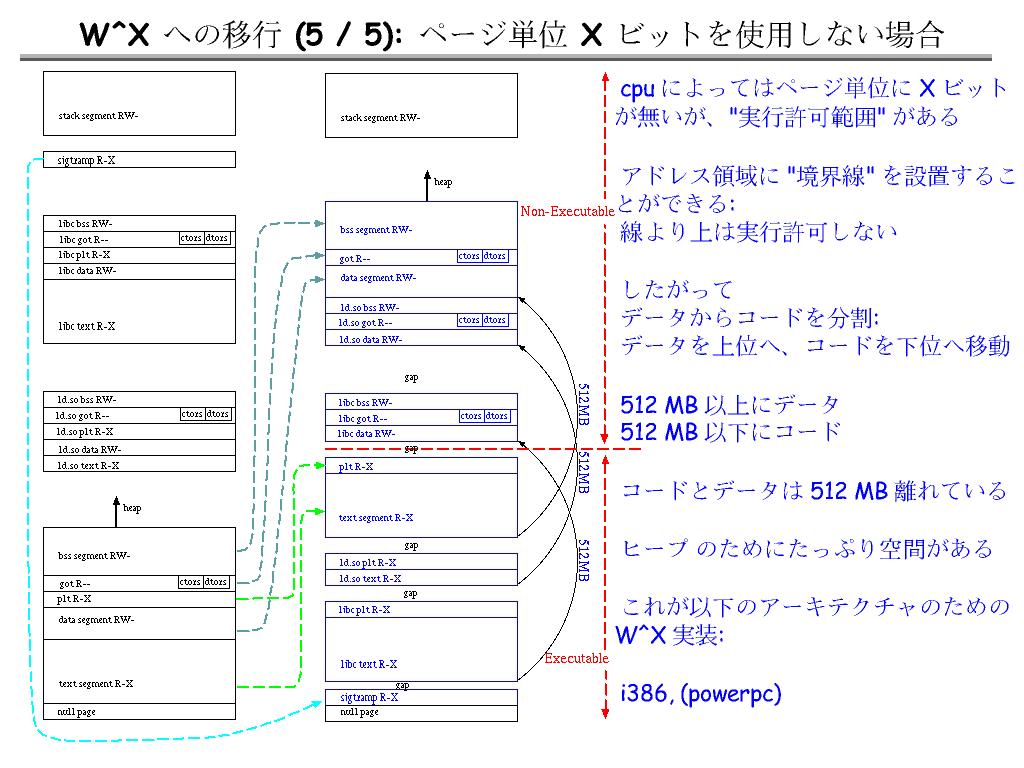Click the text 512 MB 以下にコード
1024x768 pixels.
730,432
